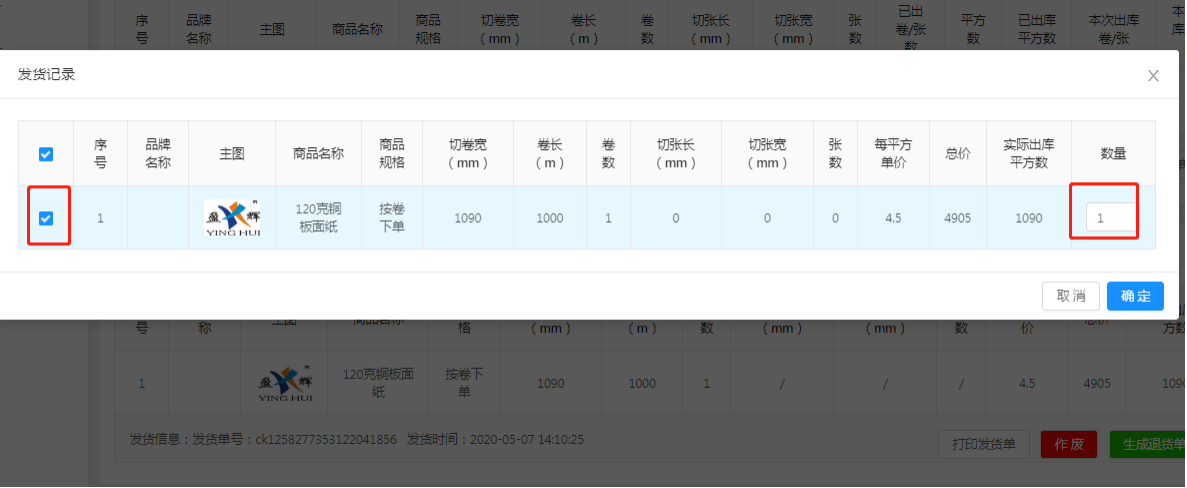Click the 每平方单价 column header

tap(893, 154)
